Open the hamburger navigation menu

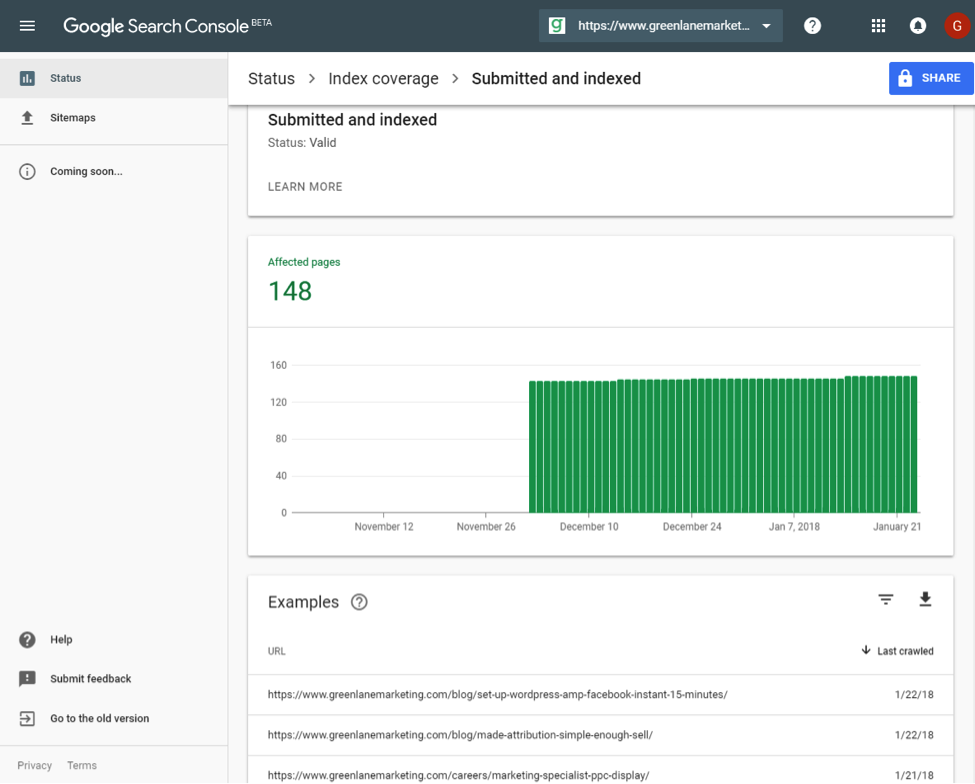pyautogui.click(x=27, y=26)
